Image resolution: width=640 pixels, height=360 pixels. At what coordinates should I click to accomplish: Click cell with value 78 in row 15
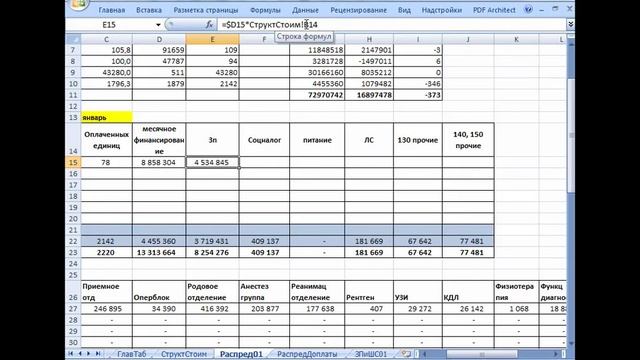pyautogui.click(x=107, y=162)
